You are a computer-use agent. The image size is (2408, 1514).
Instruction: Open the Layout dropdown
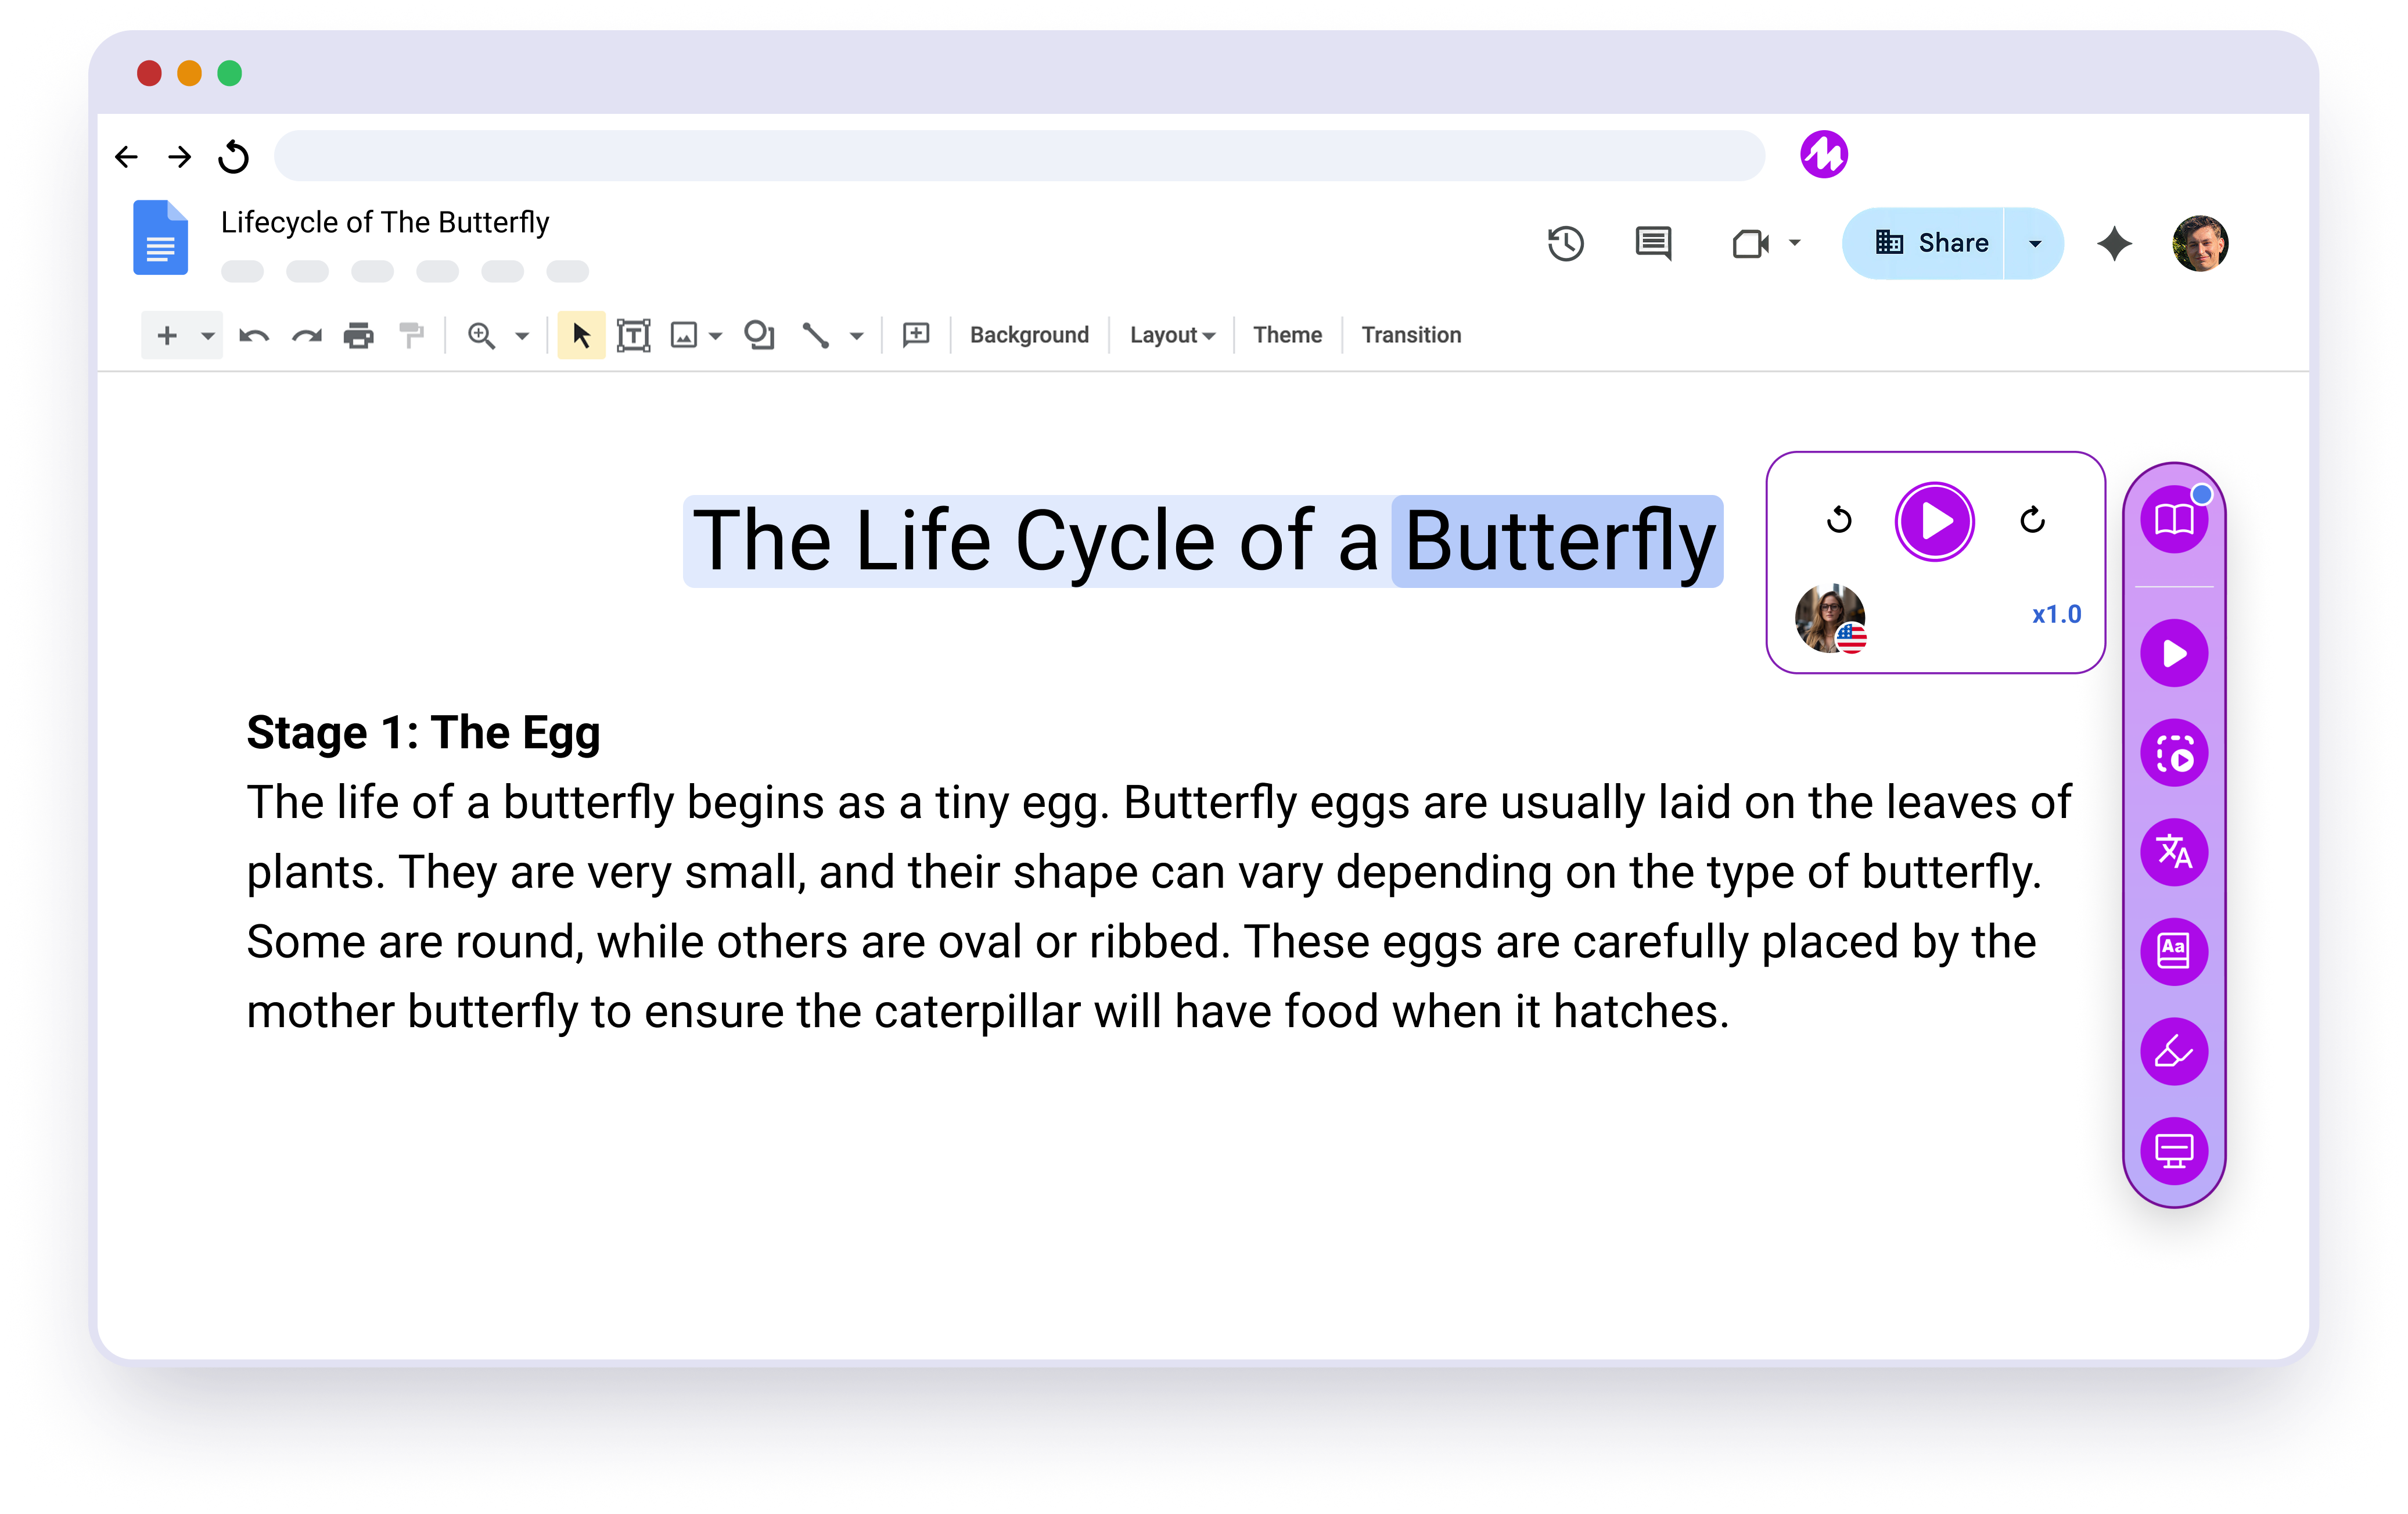1171,336
